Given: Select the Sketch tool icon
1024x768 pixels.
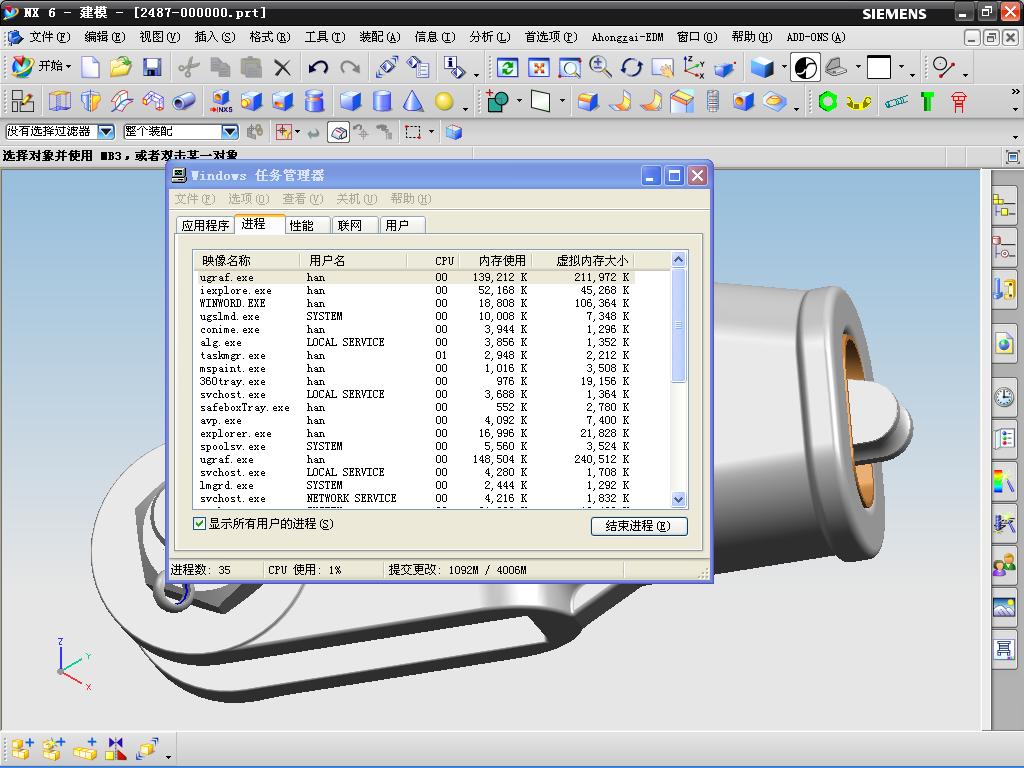Looking at the screenshot, I should pyautogui.click(x=22, y=101).
